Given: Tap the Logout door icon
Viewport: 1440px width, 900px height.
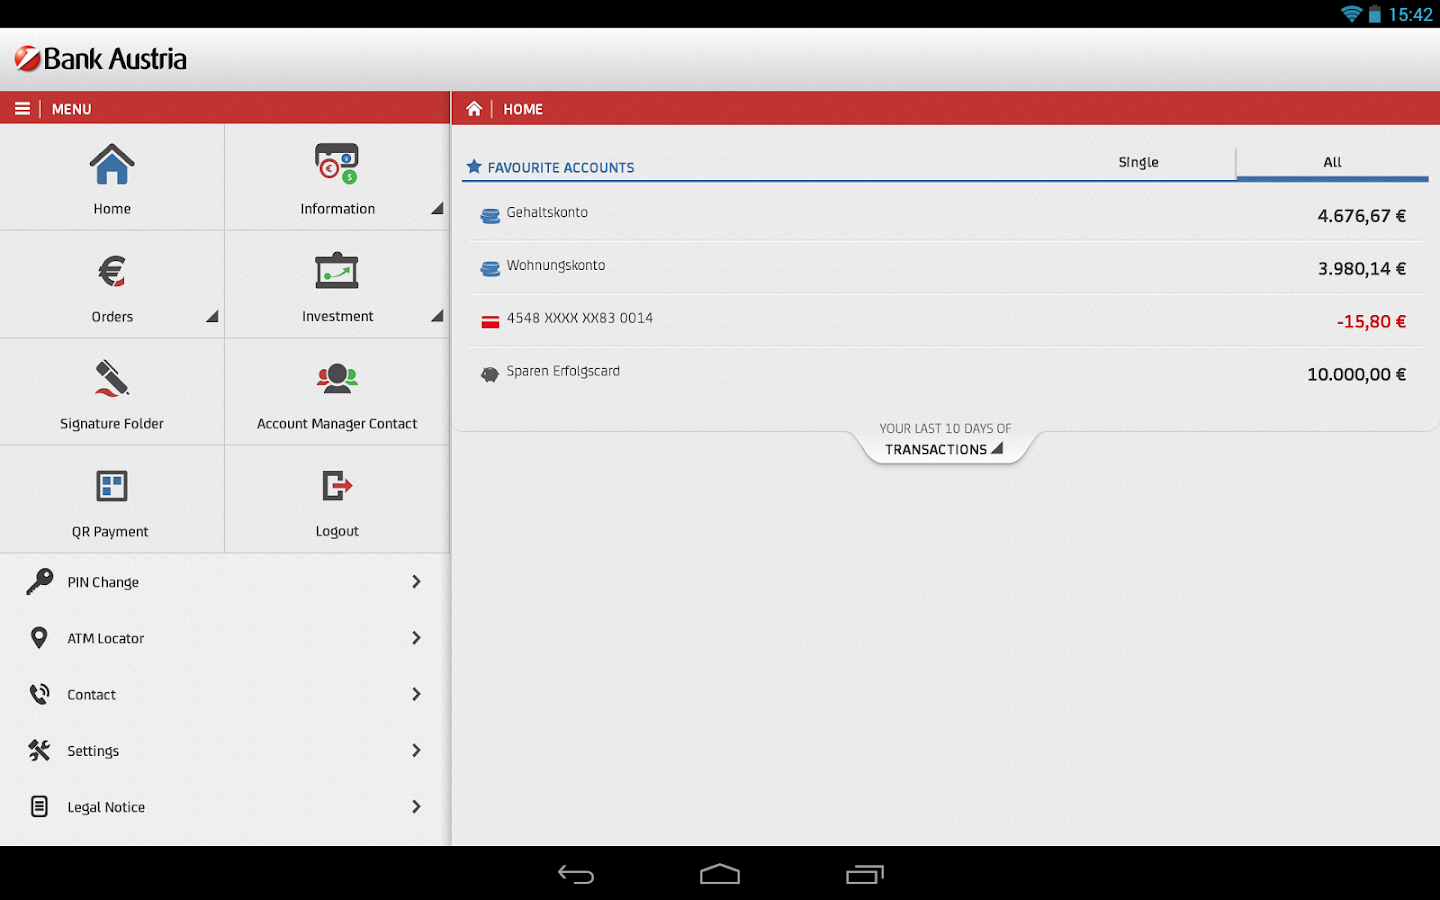Looking at the screenshot, I should [337, 486].
